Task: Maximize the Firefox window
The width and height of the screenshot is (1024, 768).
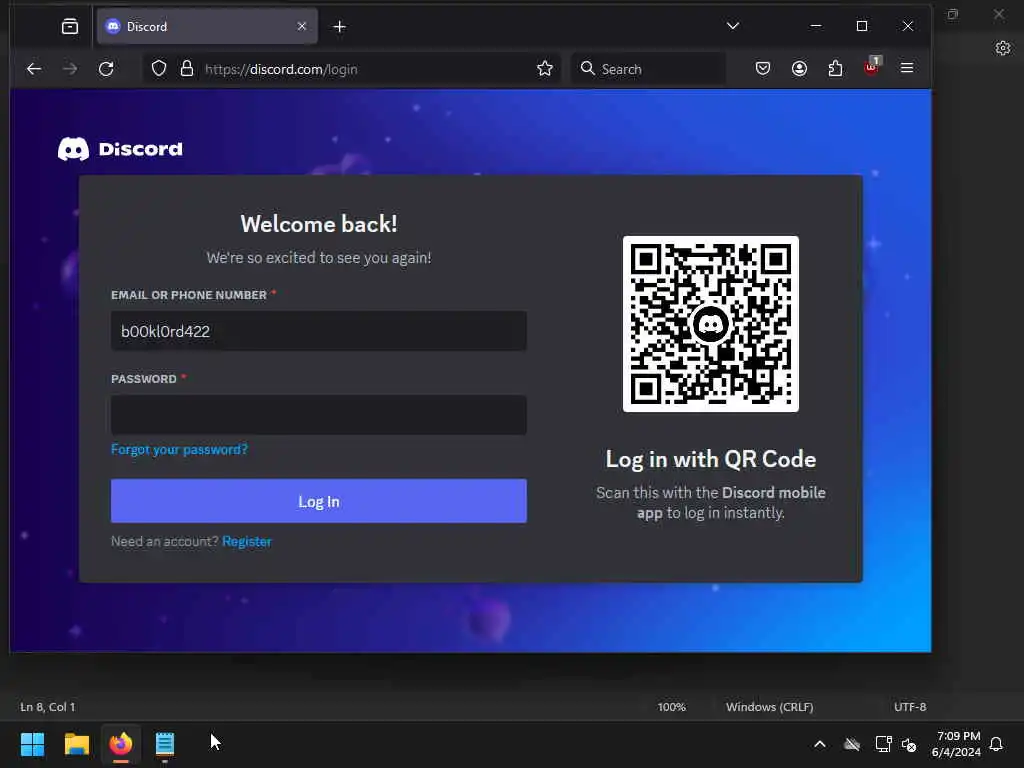Action: point(862,26)
